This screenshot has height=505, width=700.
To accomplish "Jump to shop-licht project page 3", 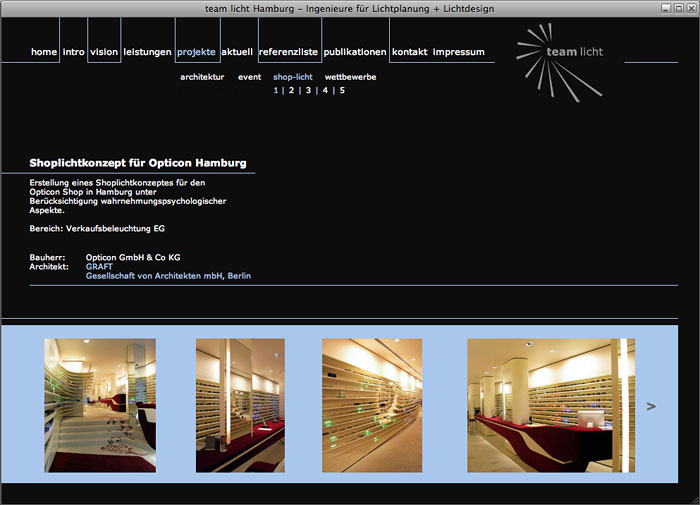I will [308, 90].
